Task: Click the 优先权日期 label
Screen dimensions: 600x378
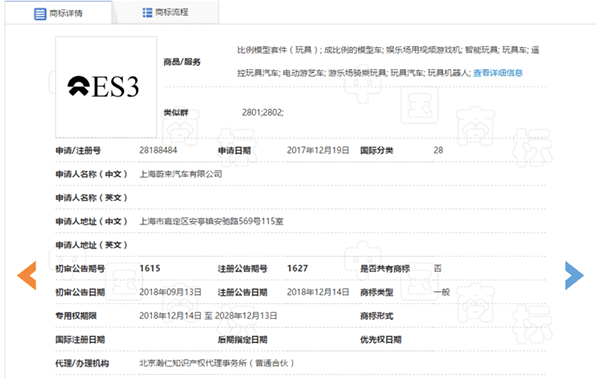Action: point(381,339)
